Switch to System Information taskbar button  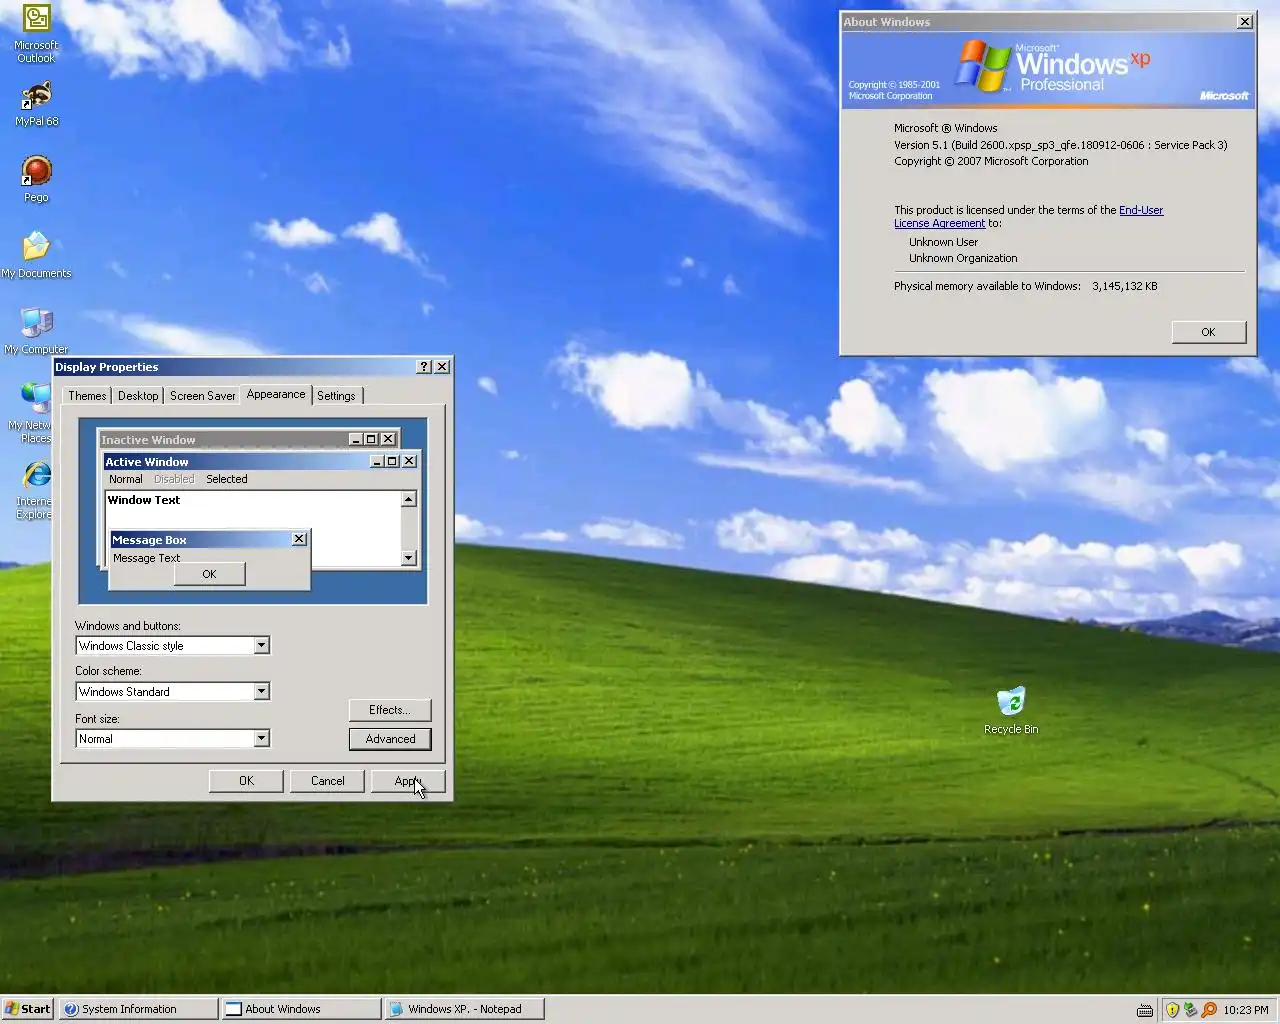coord(139,1009)
